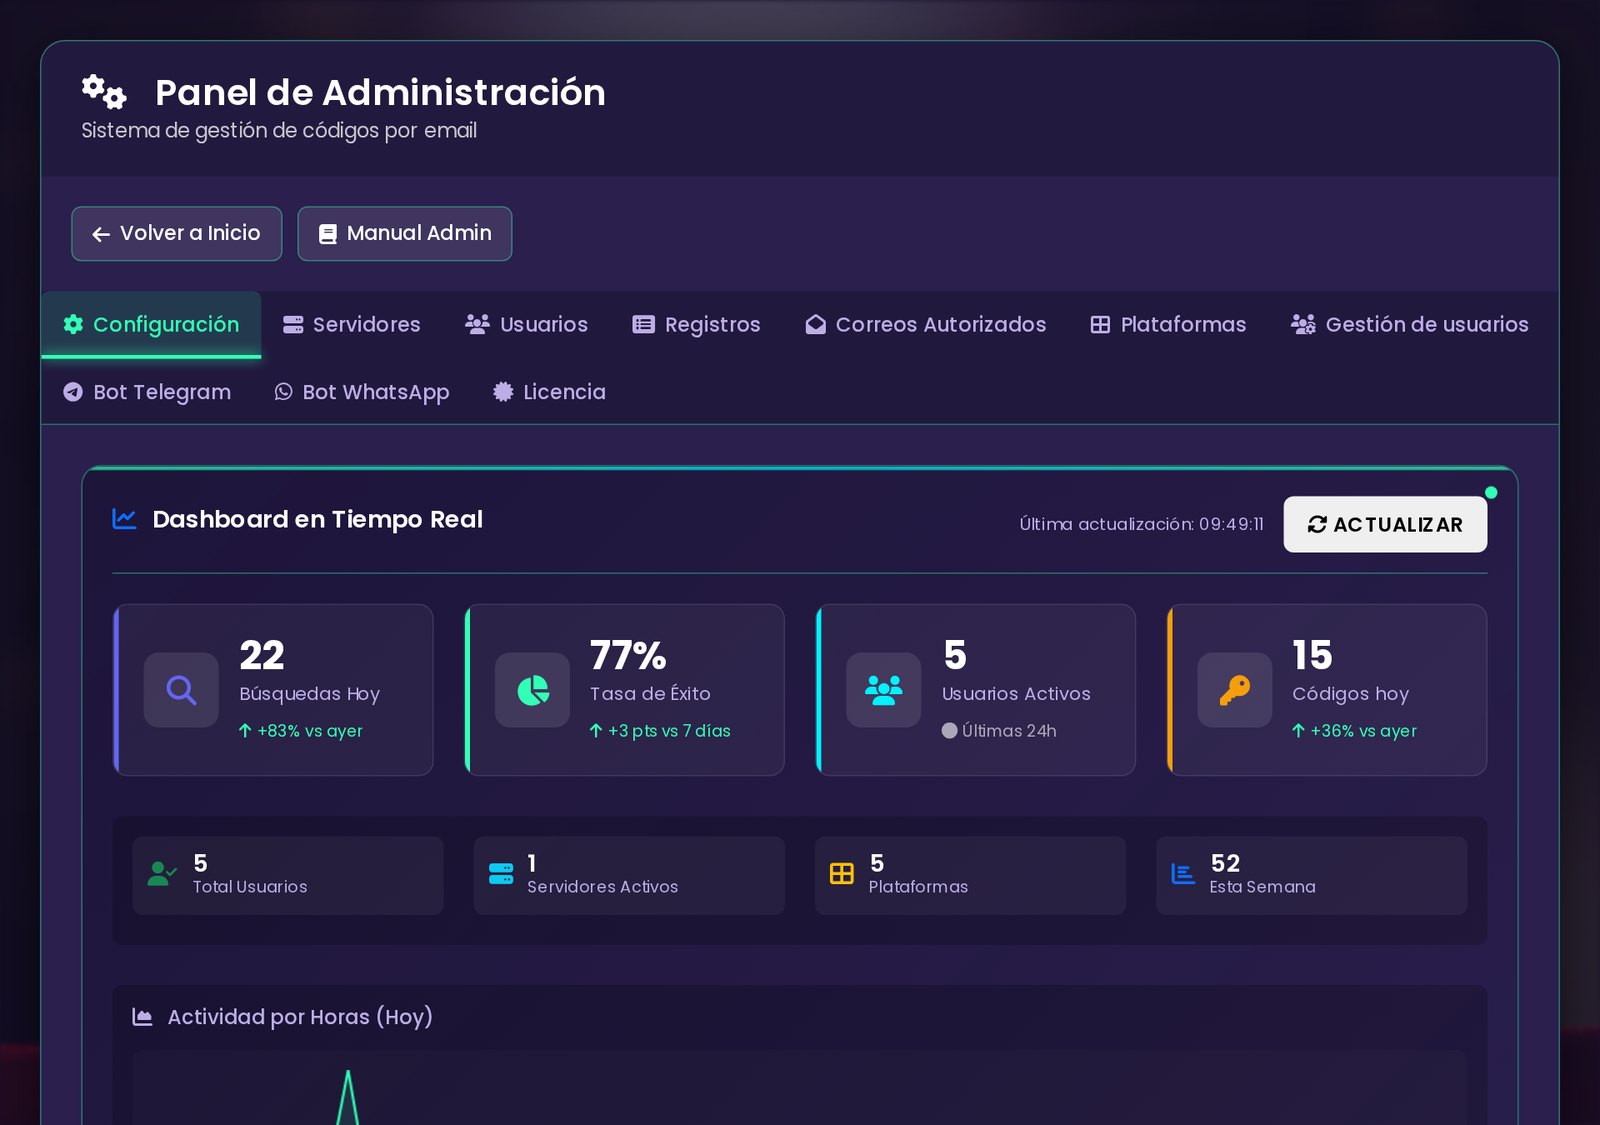Click the Sistema de gestión de códigos subtitle
The width and height of the screenshot is (1600, 1125).
[279, 131]
